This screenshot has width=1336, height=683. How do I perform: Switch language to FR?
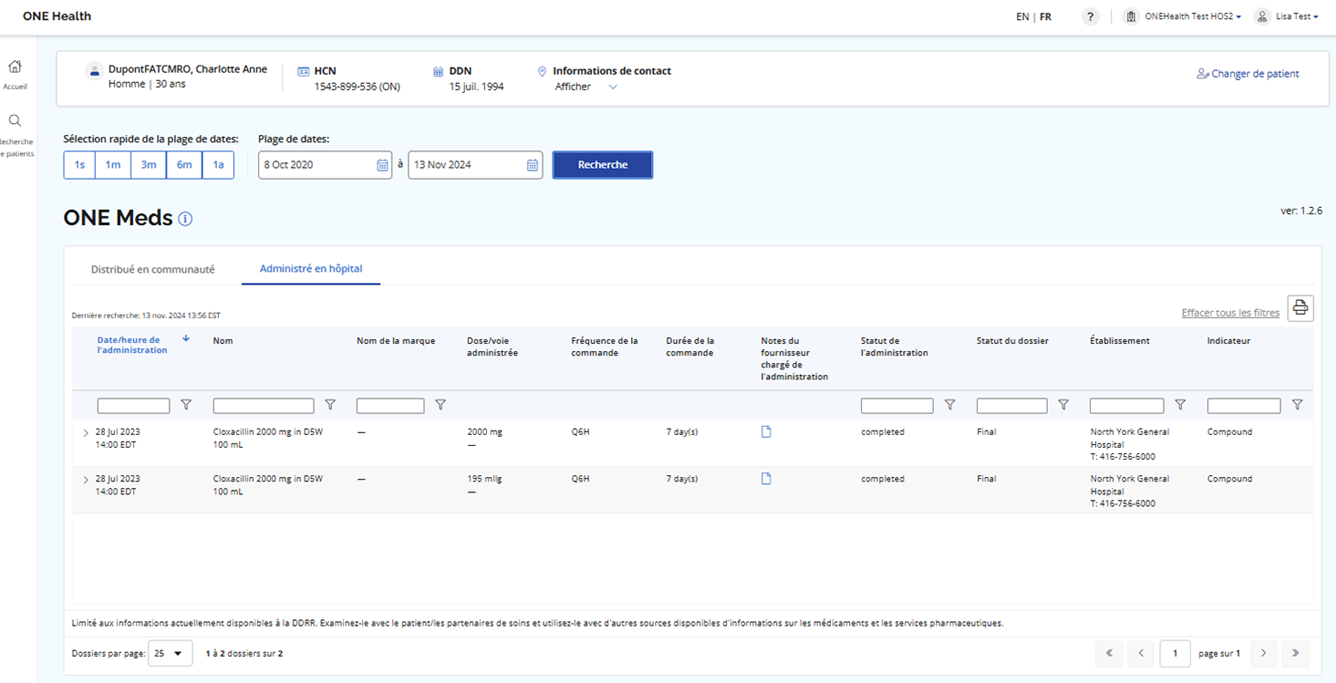tap(1045, 17)
